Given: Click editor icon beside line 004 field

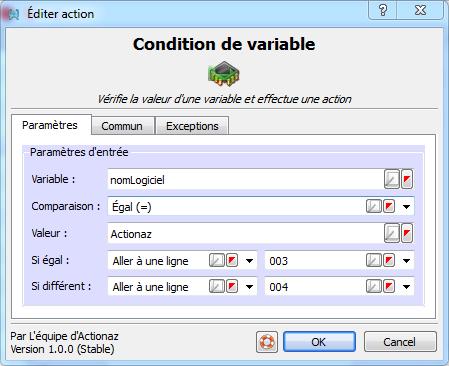Looking at the screenshot, I should [x=374, y=286].
